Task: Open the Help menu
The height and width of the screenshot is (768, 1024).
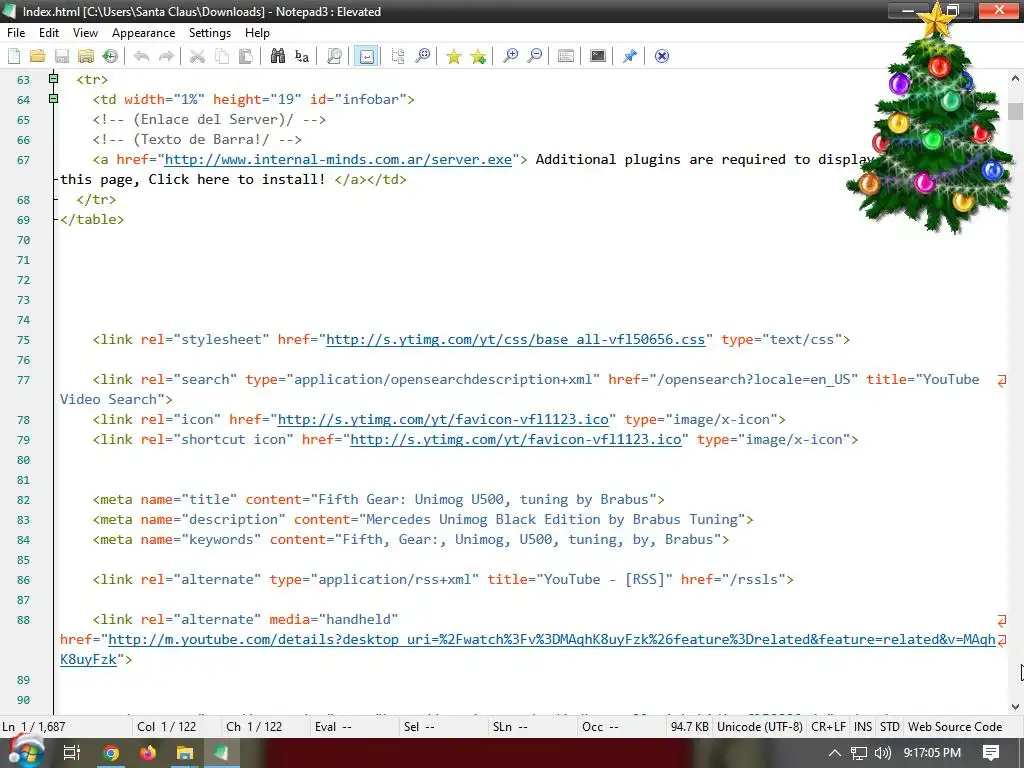Action: [x=257, y=33]
